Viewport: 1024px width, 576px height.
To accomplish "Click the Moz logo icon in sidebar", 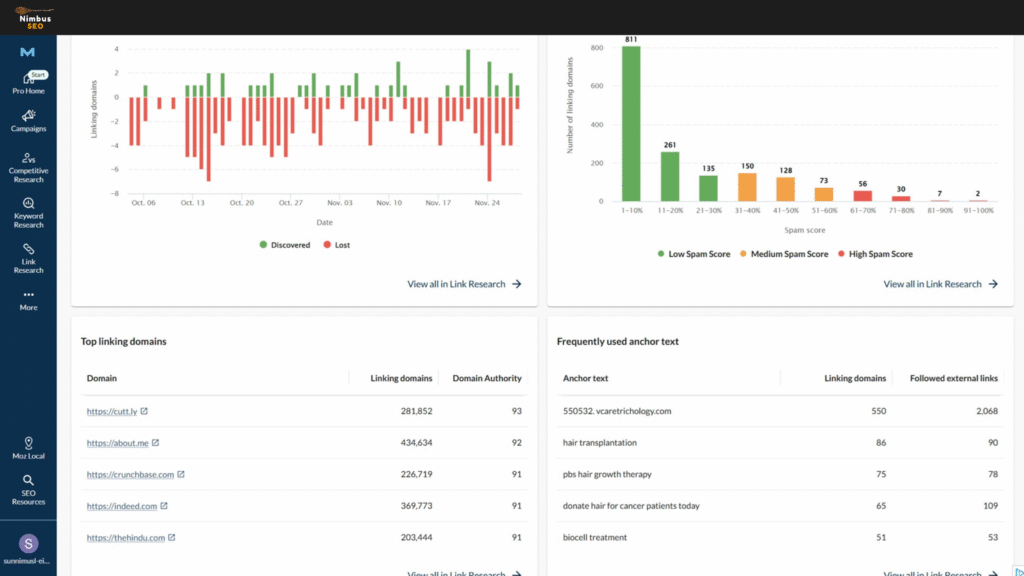I will tap(28, 52).
